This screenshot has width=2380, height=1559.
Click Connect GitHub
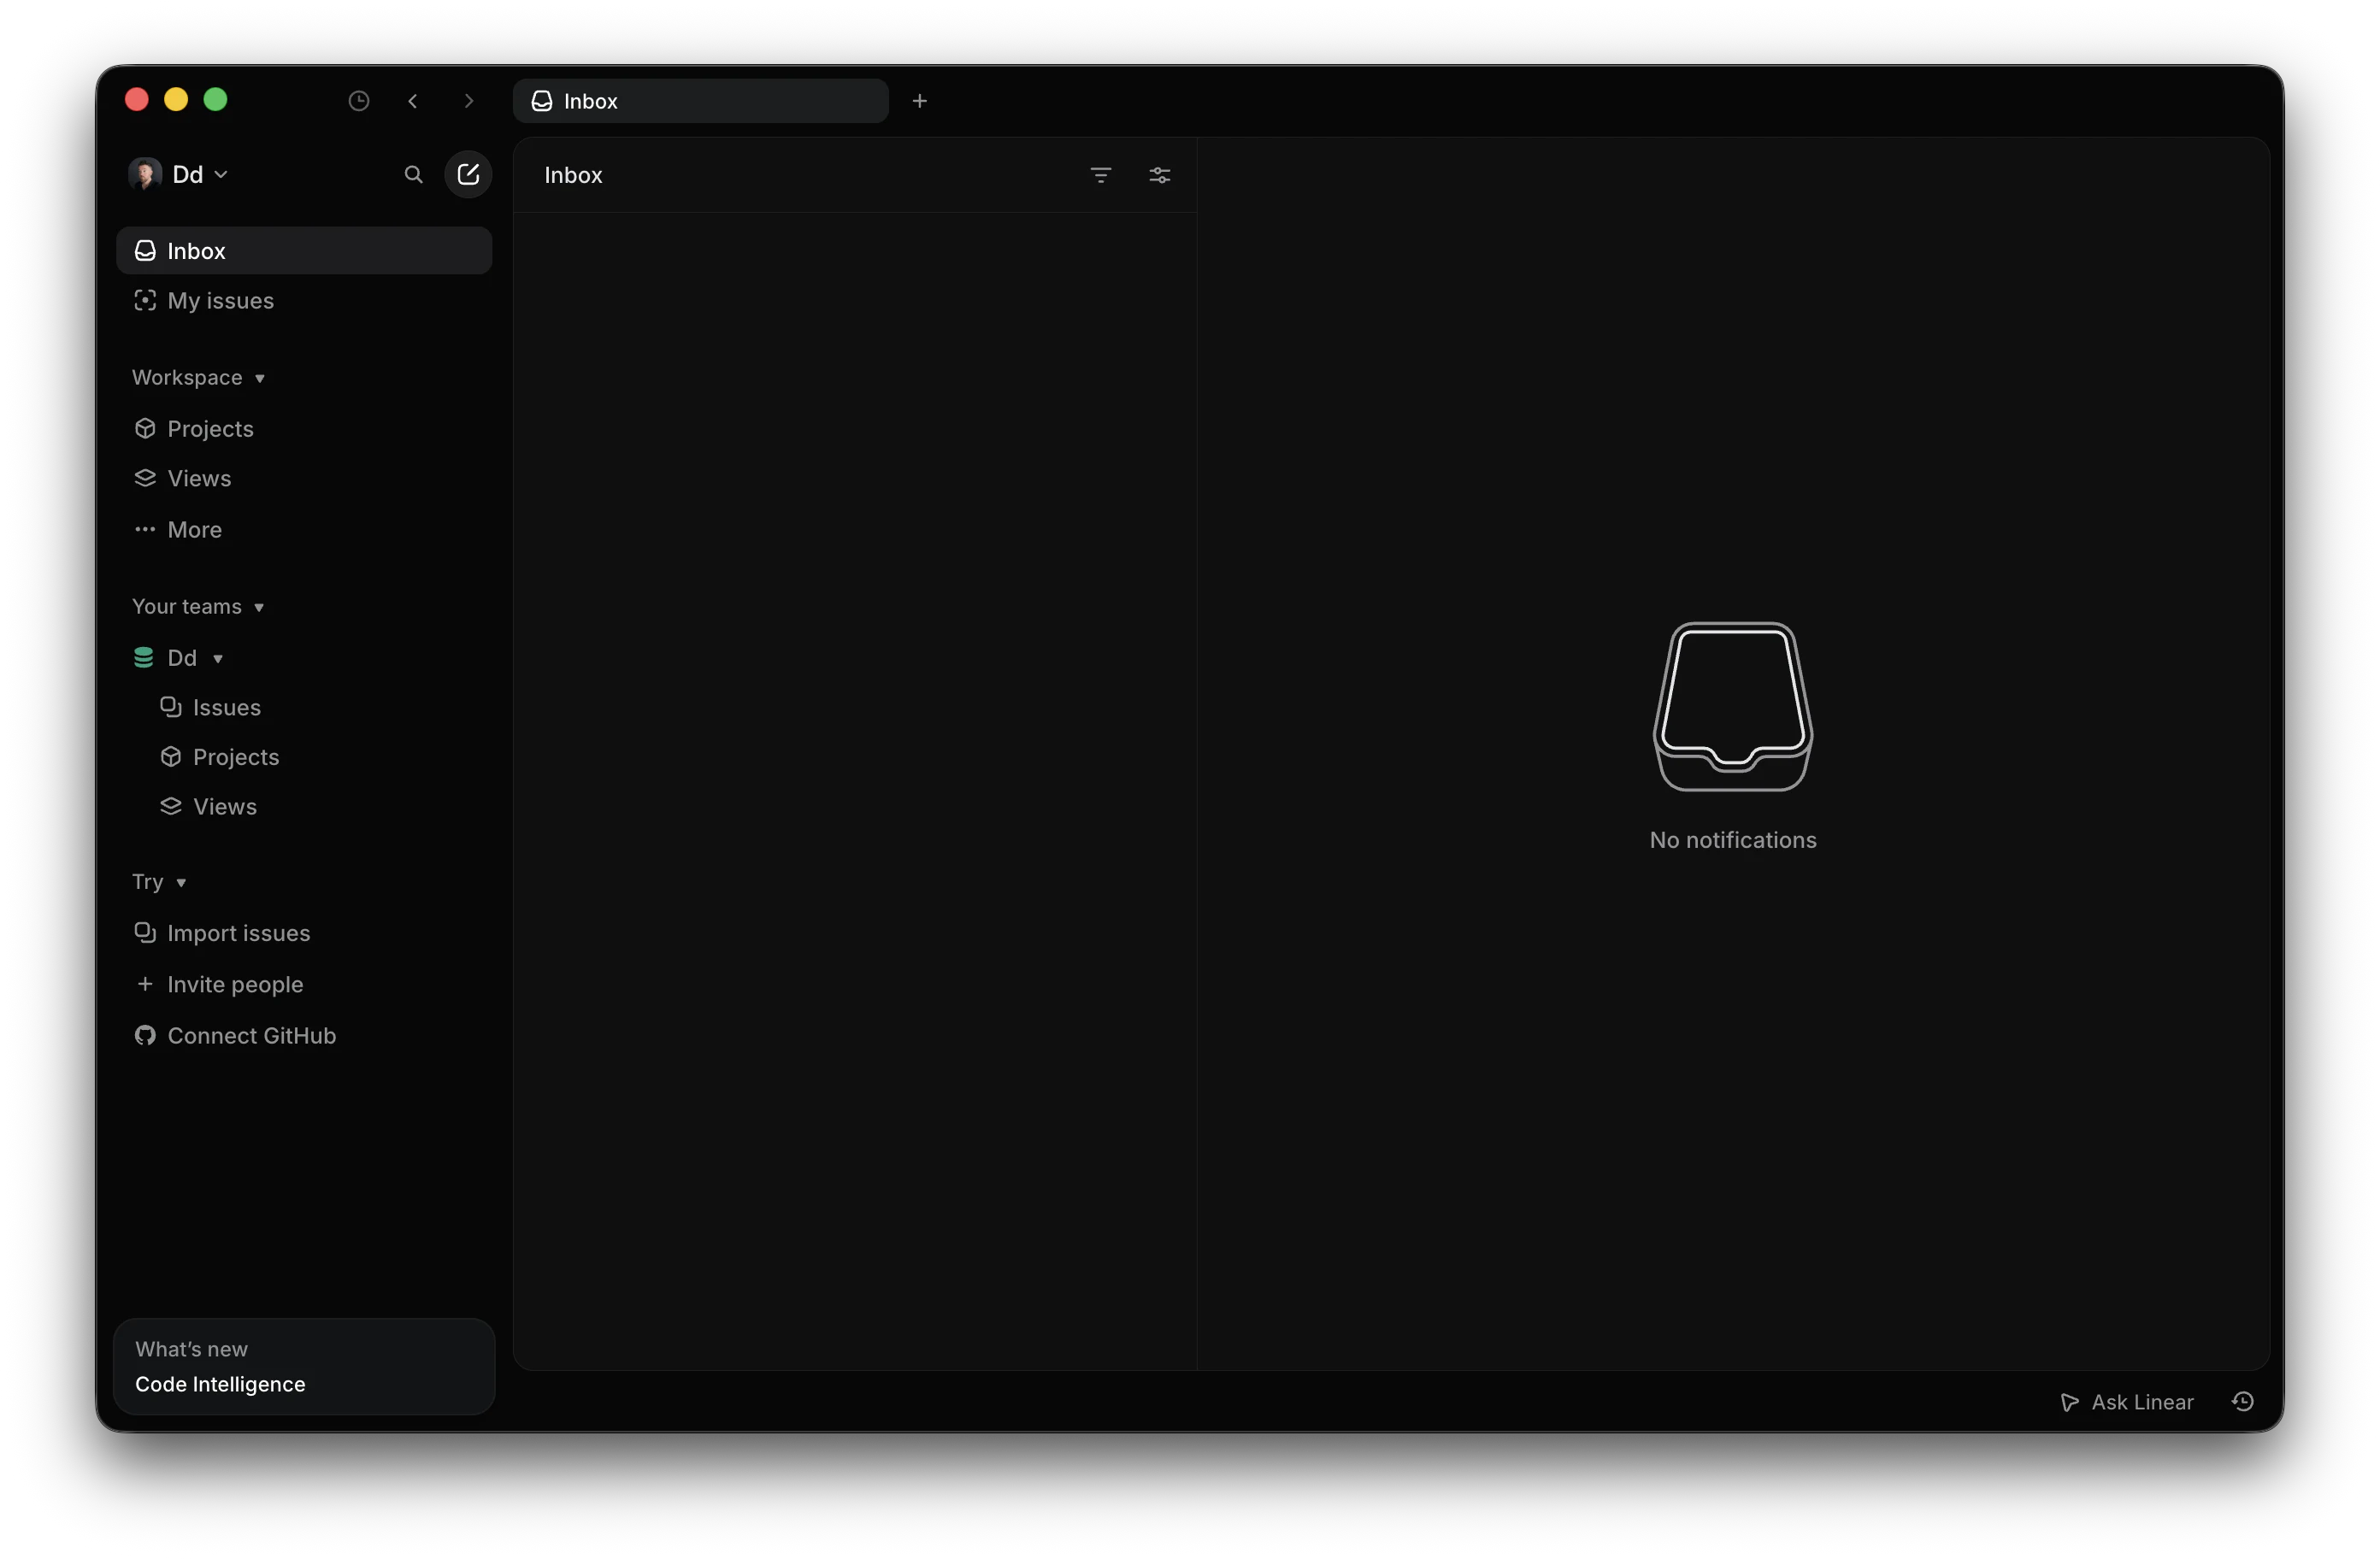tap(304, 1036)
